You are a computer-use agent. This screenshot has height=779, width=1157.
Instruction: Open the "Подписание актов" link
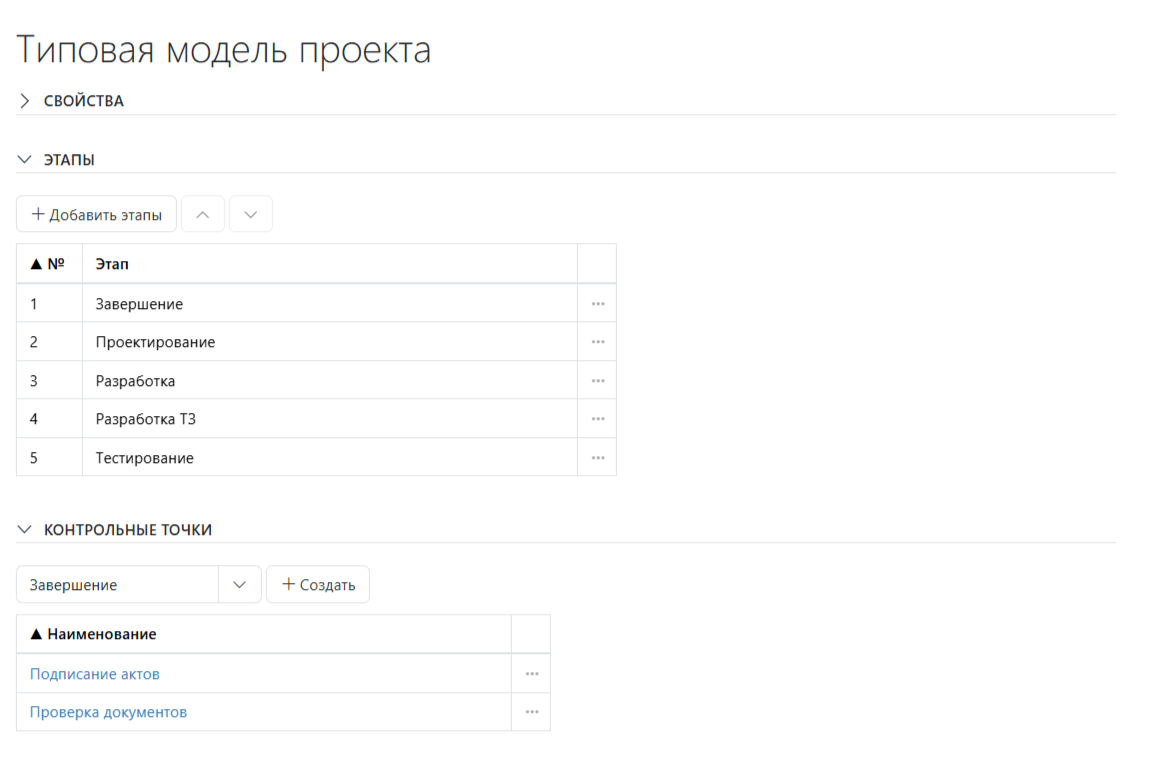coord(94,673)
